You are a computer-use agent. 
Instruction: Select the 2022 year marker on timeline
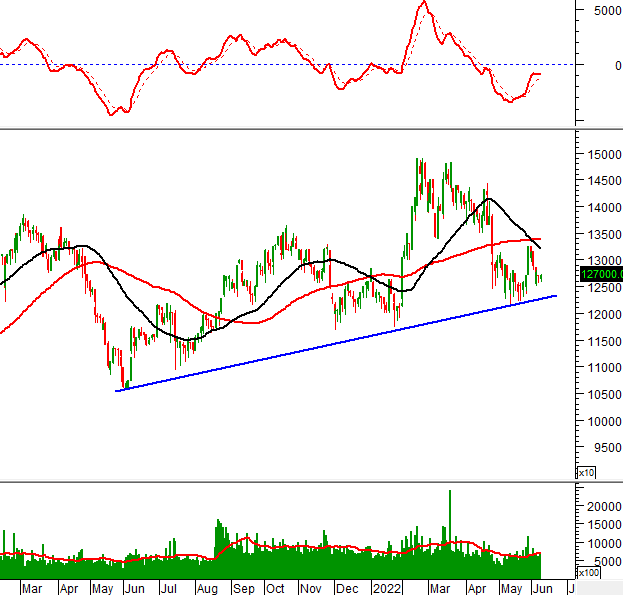tap(385, 590)
